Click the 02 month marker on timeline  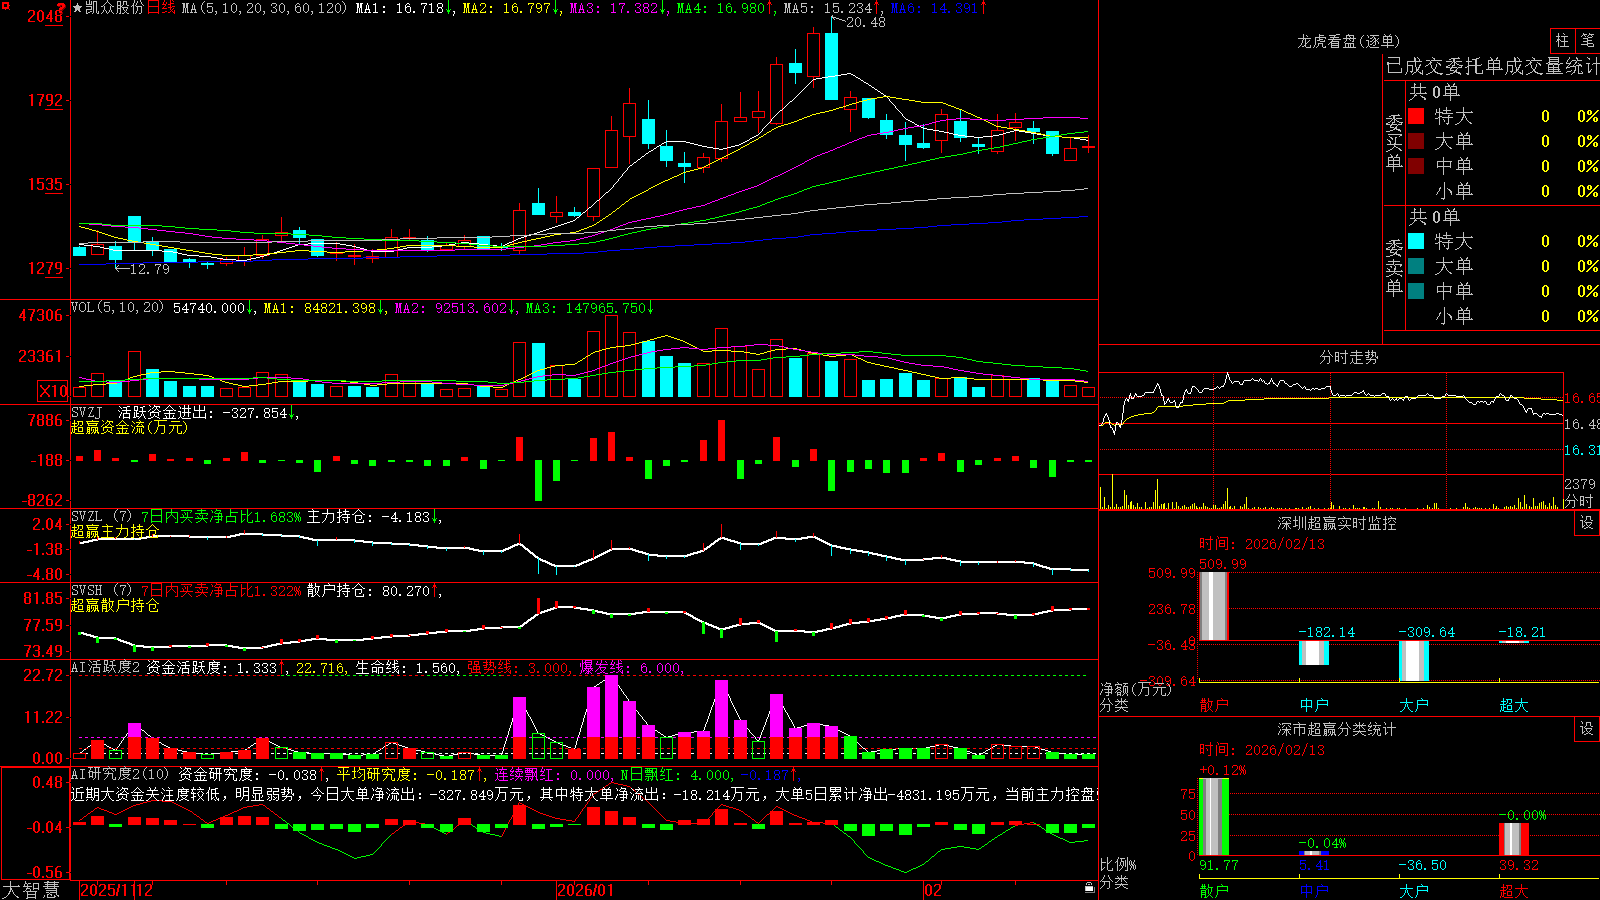click(x=932, y=890)
